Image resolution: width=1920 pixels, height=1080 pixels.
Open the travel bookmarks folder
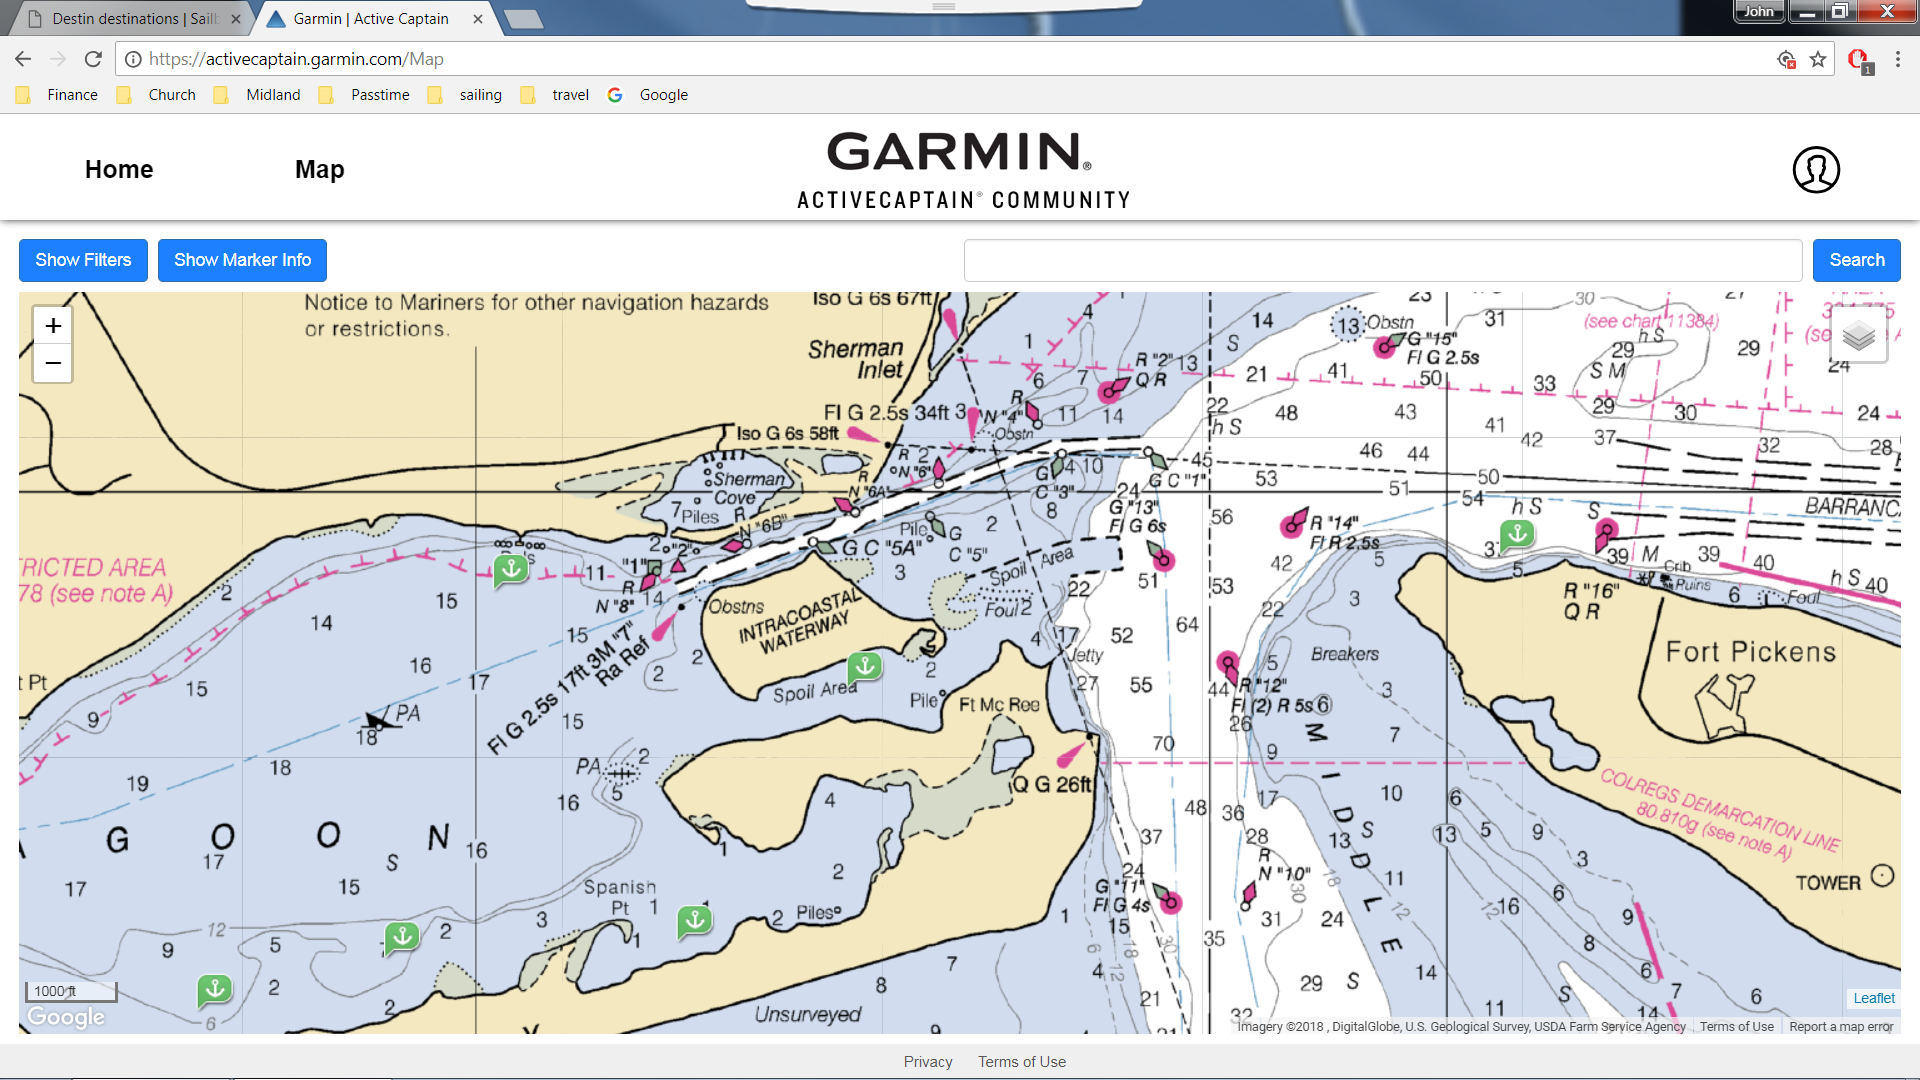[555, 95]
